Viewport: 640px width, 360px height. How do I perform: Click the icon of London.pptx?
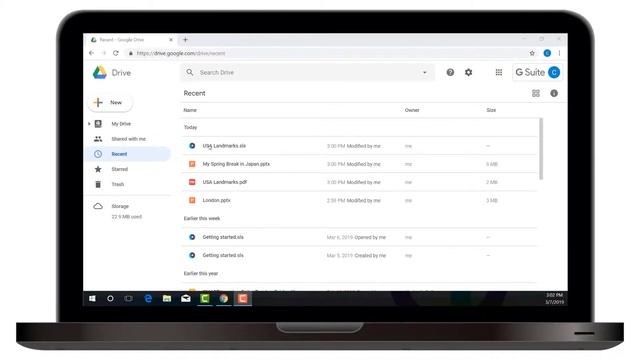click(x=192, y=200)
